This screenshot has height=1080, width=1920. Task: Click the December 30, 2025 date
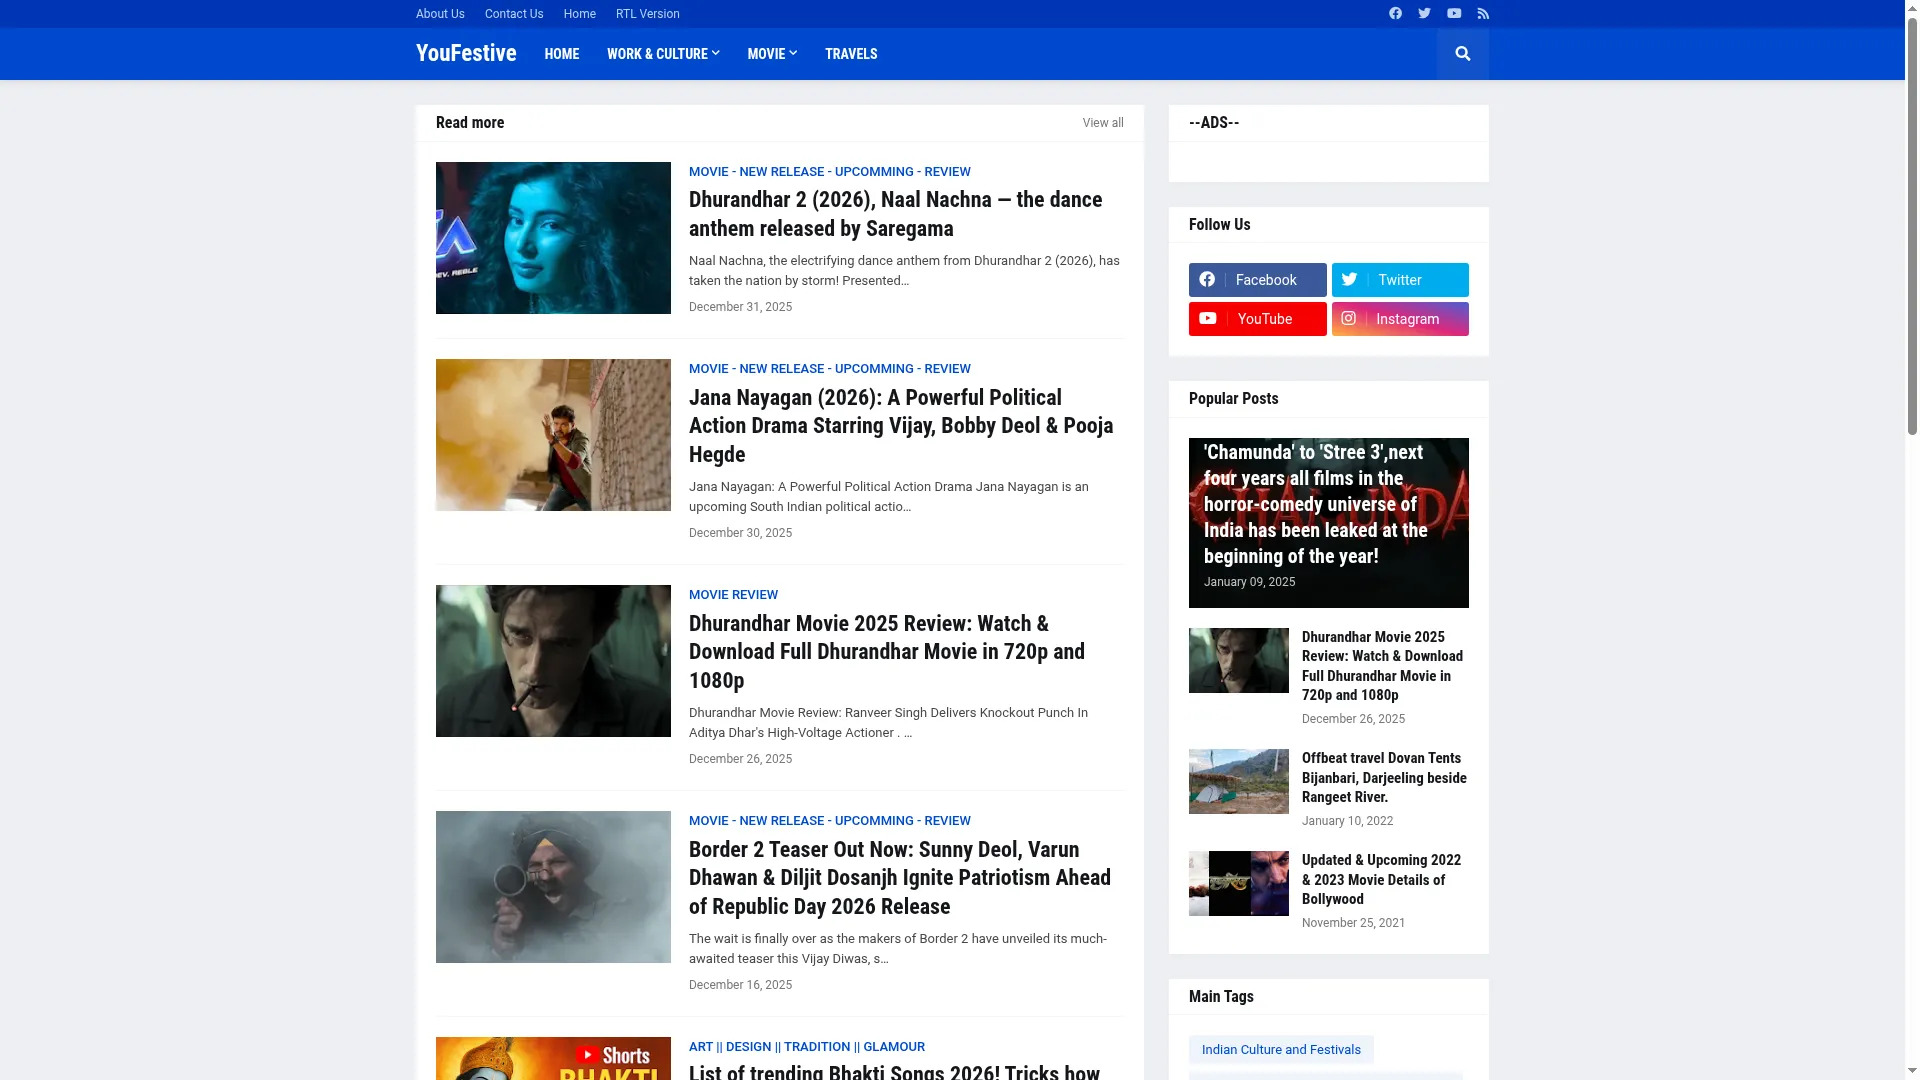tap(740, 533)
